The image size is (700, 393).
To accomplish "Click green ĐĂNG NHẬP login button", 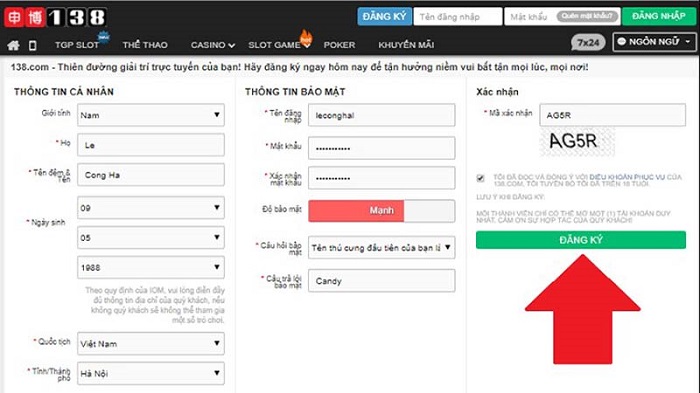I will tap(658, 16).
